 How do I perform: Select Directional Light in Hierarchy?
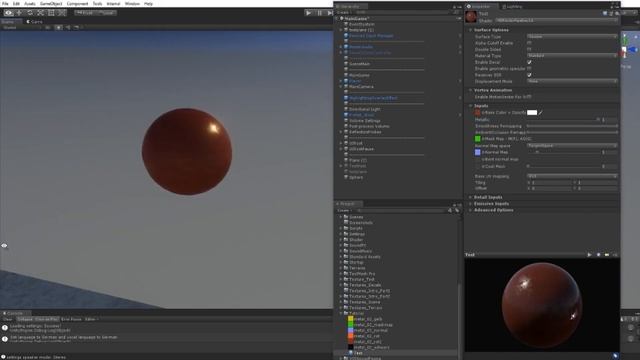click(x=364, y=109)
